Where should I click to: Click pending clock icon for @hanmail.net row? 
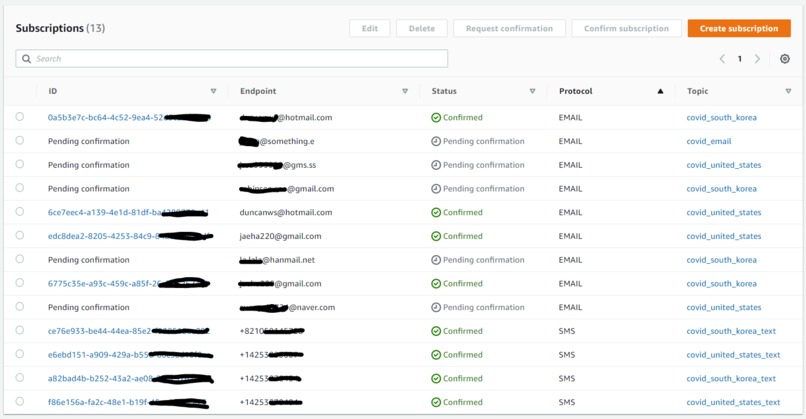pos(436,260)
